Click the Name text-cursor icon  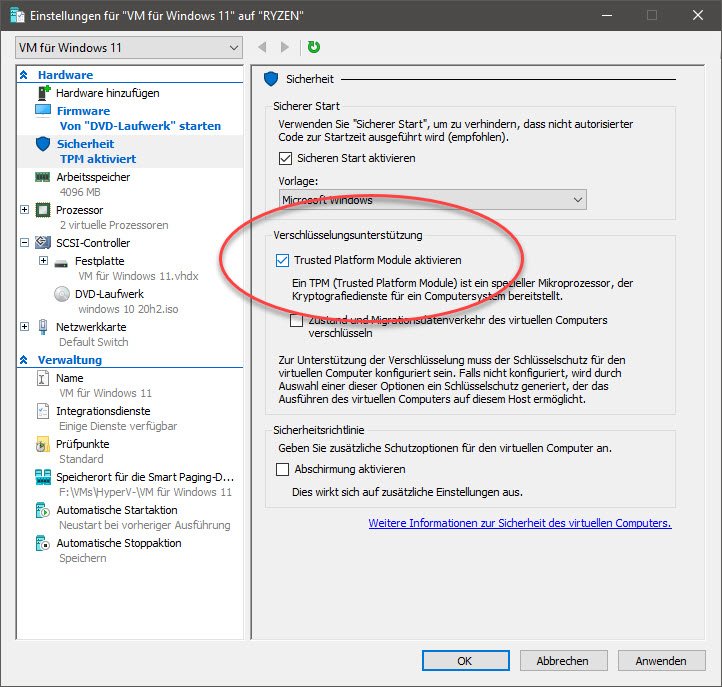[x=42, y=378]
